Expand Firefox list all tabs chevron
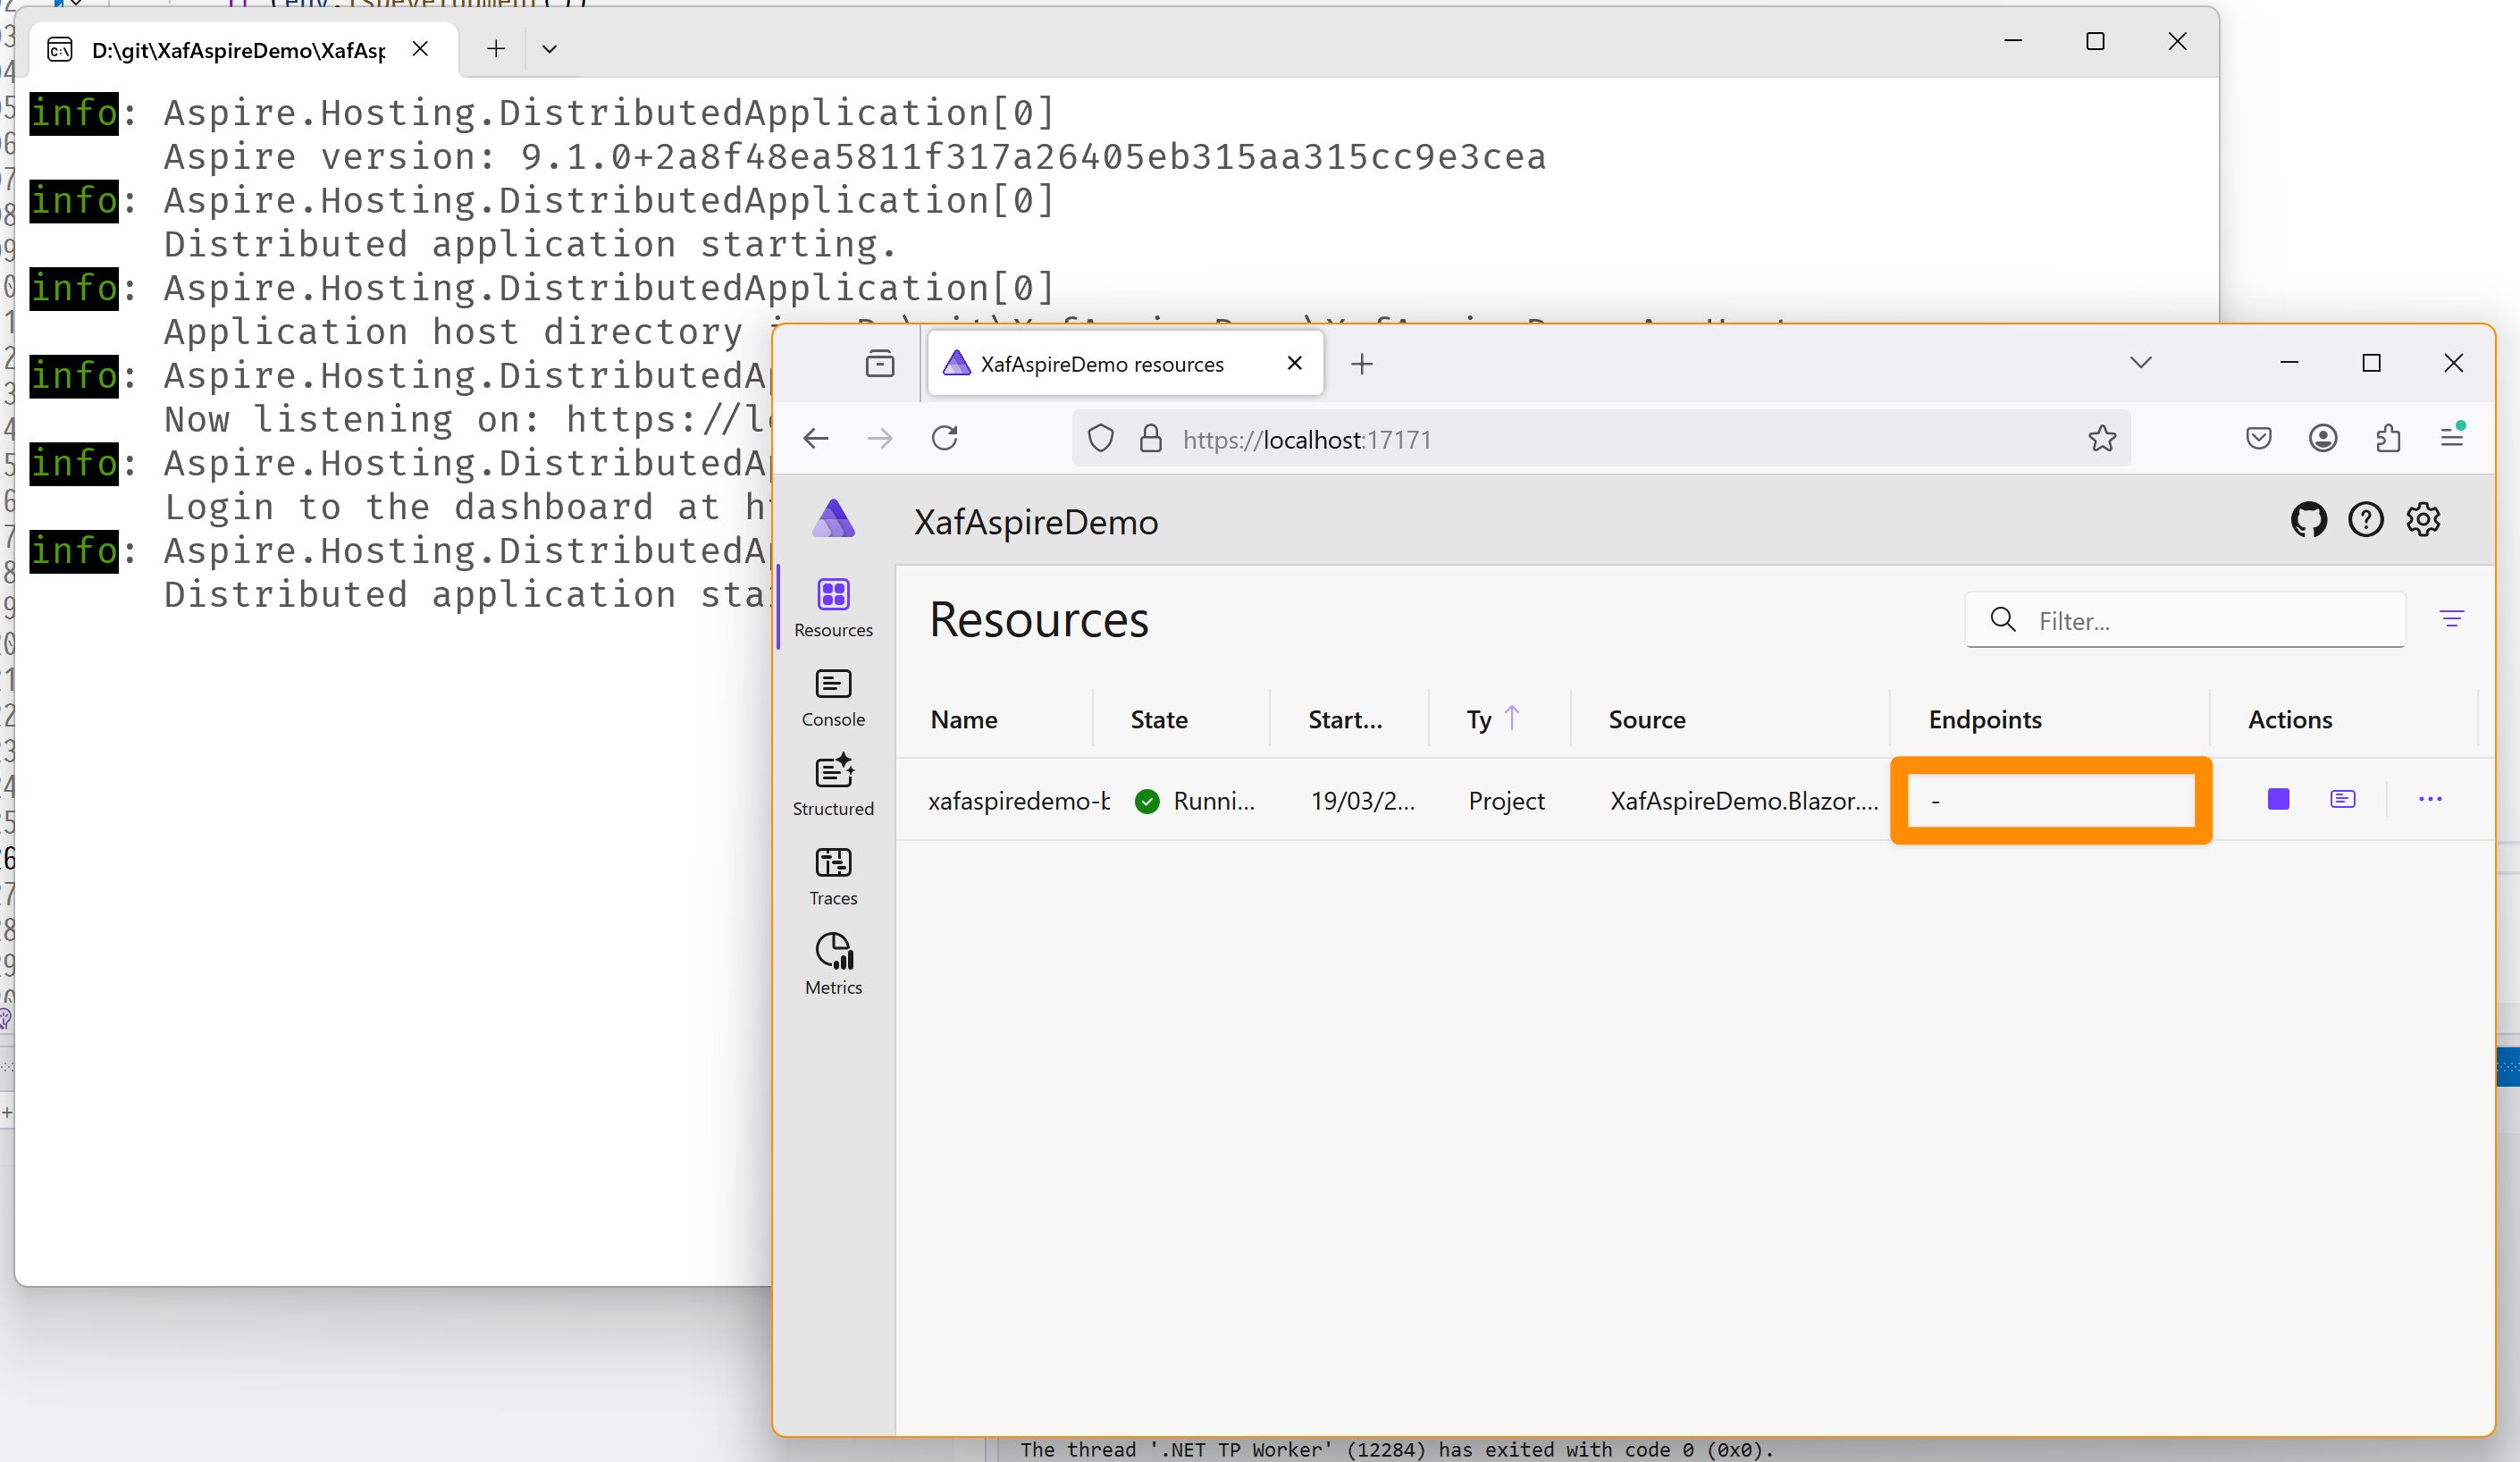This screenshot has width=2520, height=1462. coord(2140,363)
